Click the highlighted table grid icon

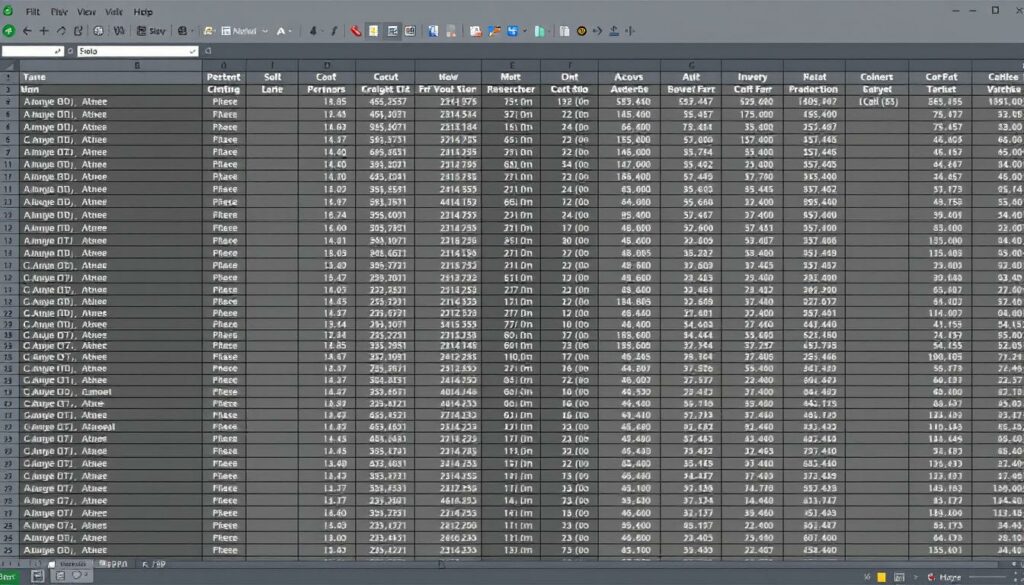click(392, 31)
